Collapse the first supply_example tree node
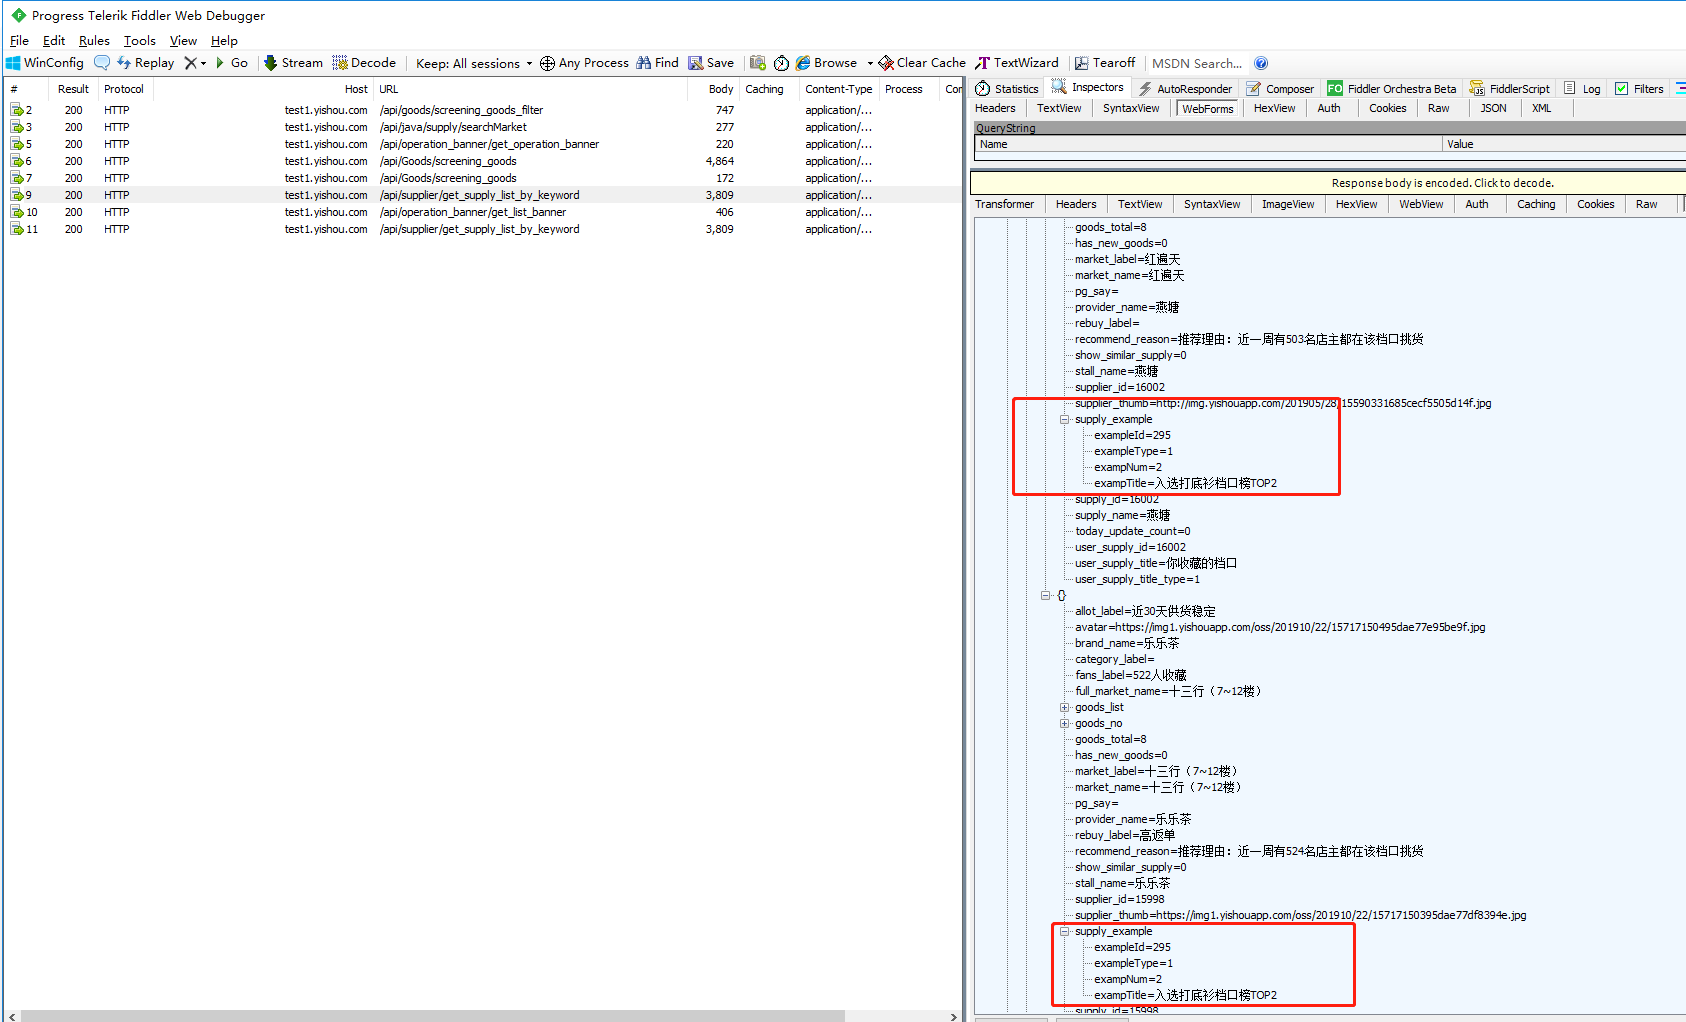This screenshot has height=1022, width=1686. 1065,420
